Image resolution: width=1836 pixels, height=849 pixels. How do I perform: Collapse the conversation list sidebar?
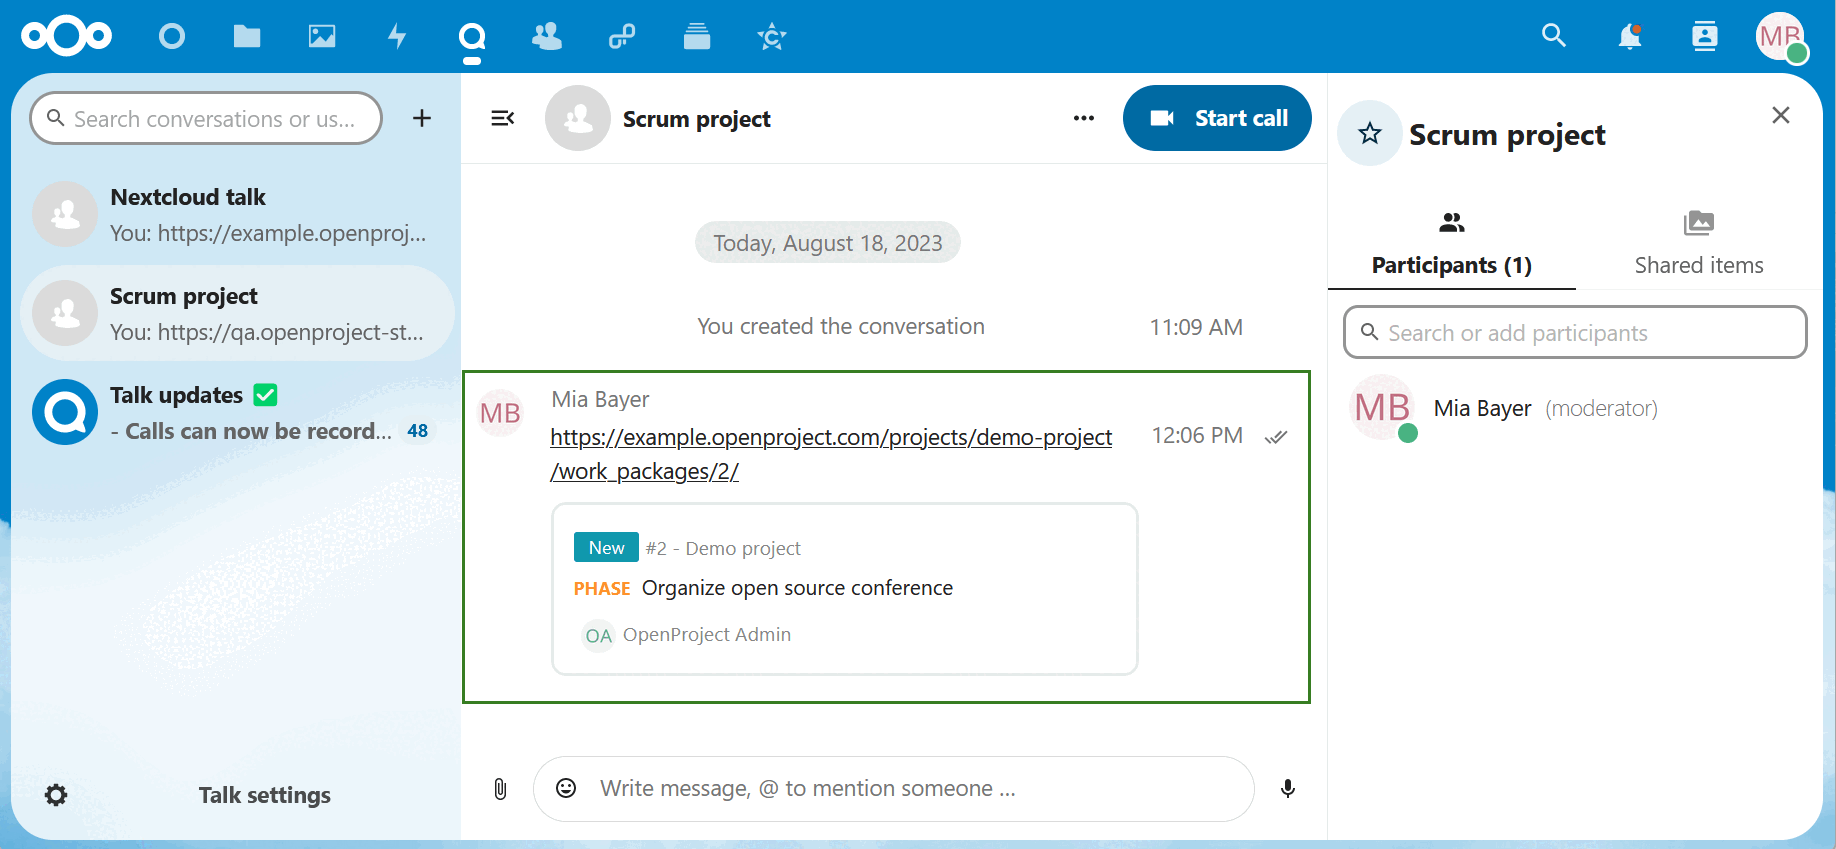point(503,118)
